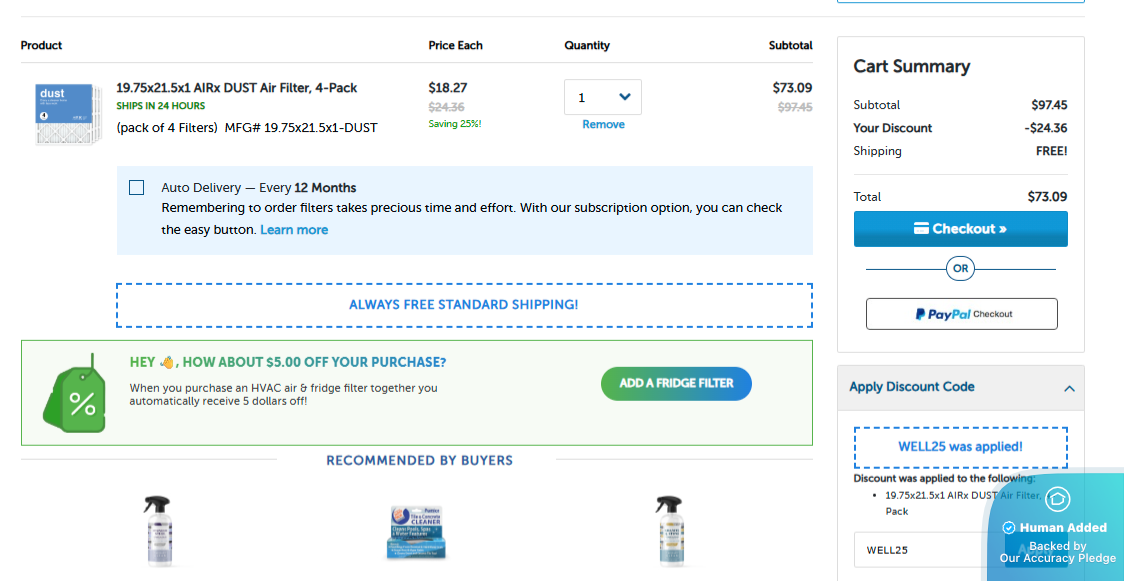This screenshot has height=581, width=1124.
Task: Collapse the Apply Discount Code panel
Action: 1069,388
